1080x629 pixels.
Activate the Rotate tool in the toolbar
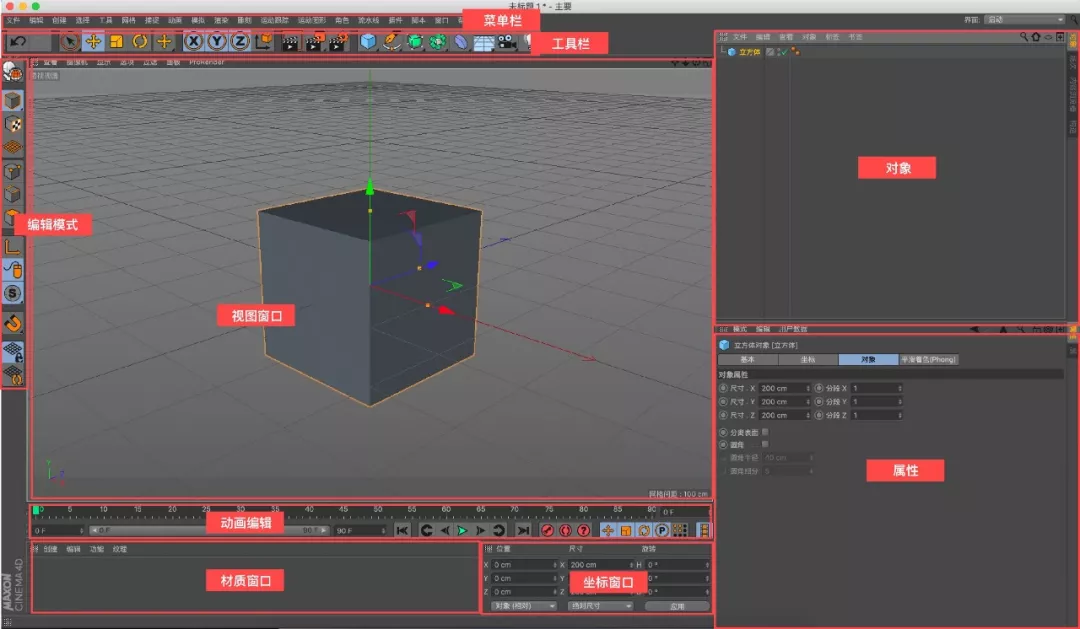click(140, 42)
